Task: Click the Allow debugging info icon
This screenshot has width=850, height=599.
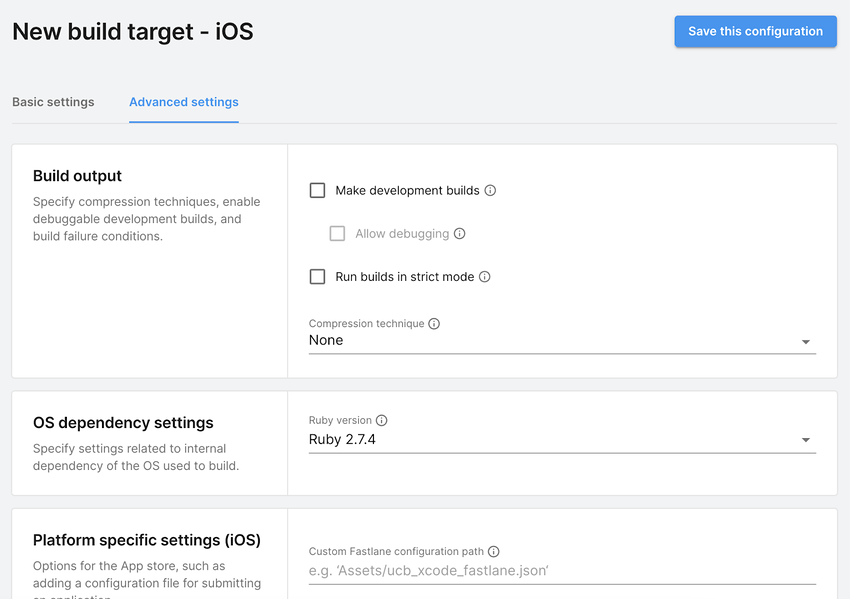Action: click(x=460, y=233)
